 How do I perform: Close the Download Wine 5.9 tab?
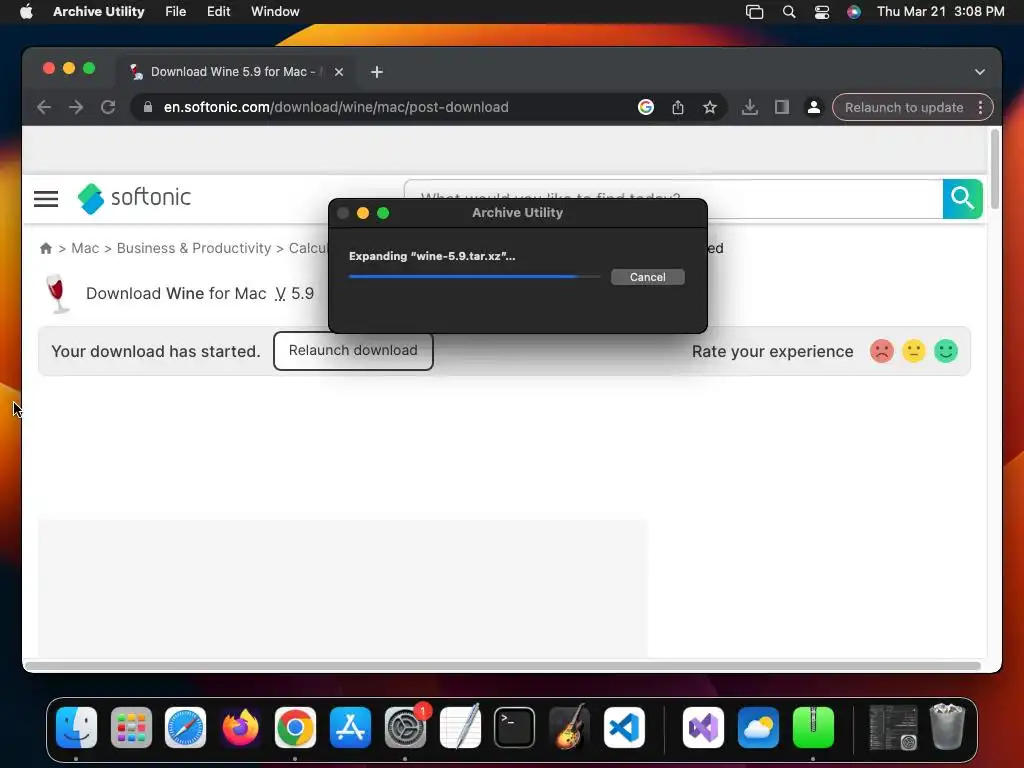(x=338, y=72)
